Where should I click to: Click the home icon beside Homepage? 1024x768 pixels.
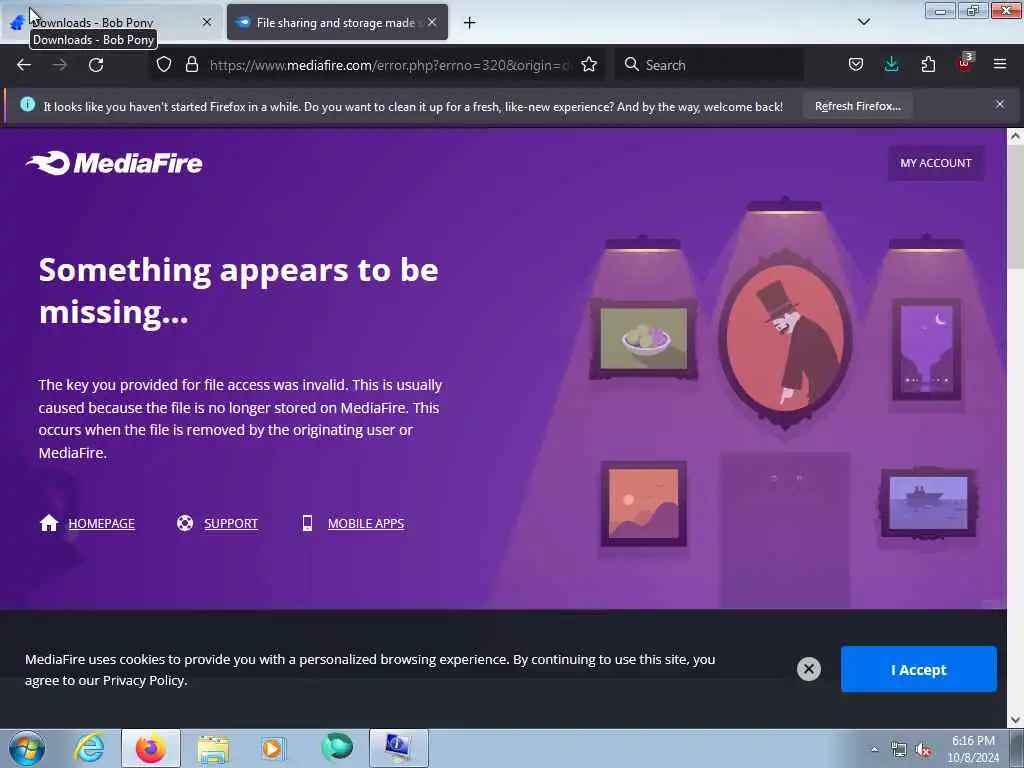[x=49, y=523]
